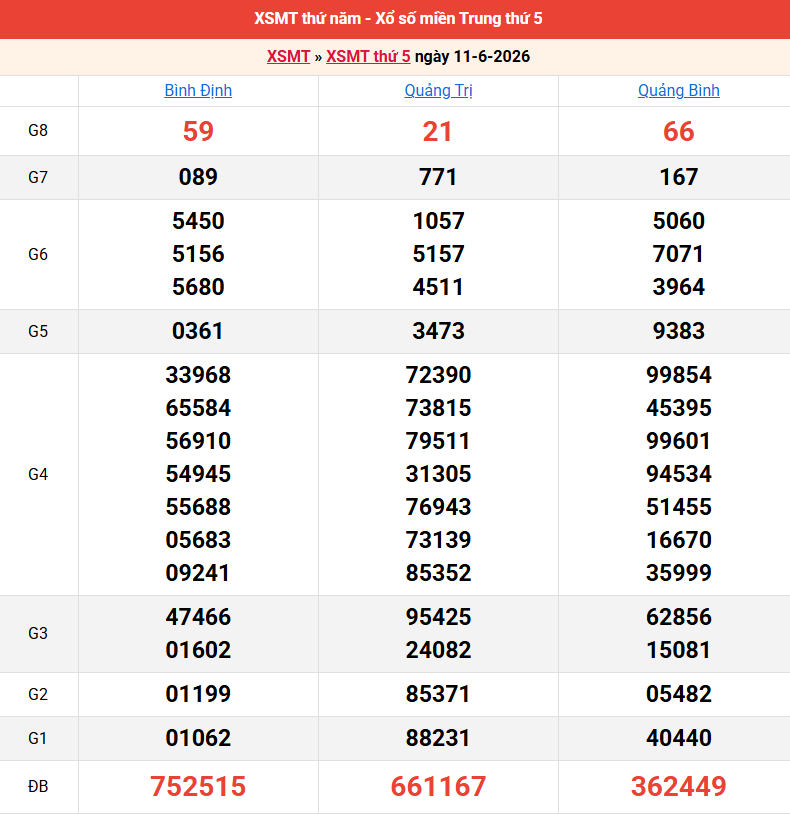Click G2 number 85371
Image resolution: width=790 pixels, height=814 pixels.
(x=438, y=695)
